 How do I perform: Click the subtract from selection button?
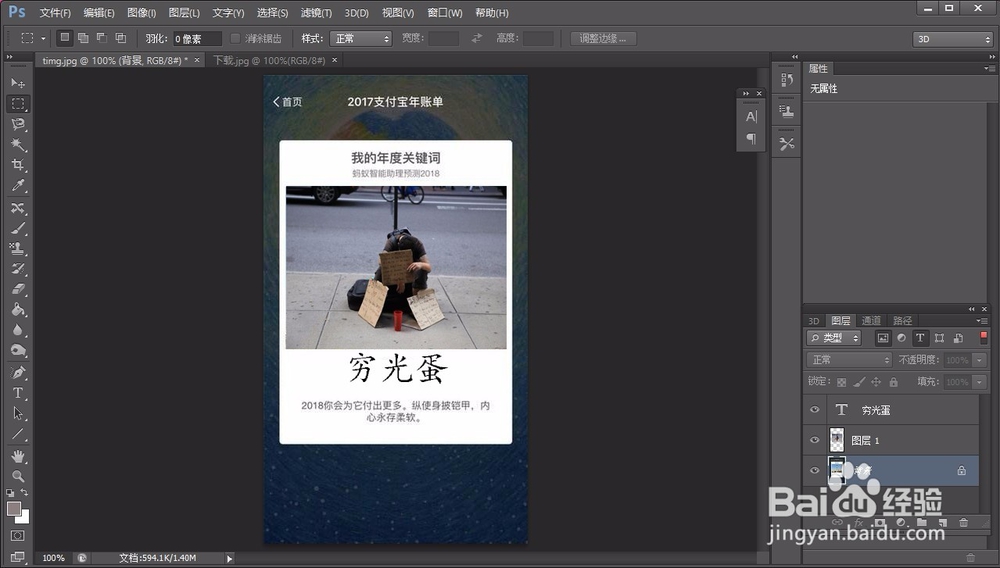click(x=101, y=38)
